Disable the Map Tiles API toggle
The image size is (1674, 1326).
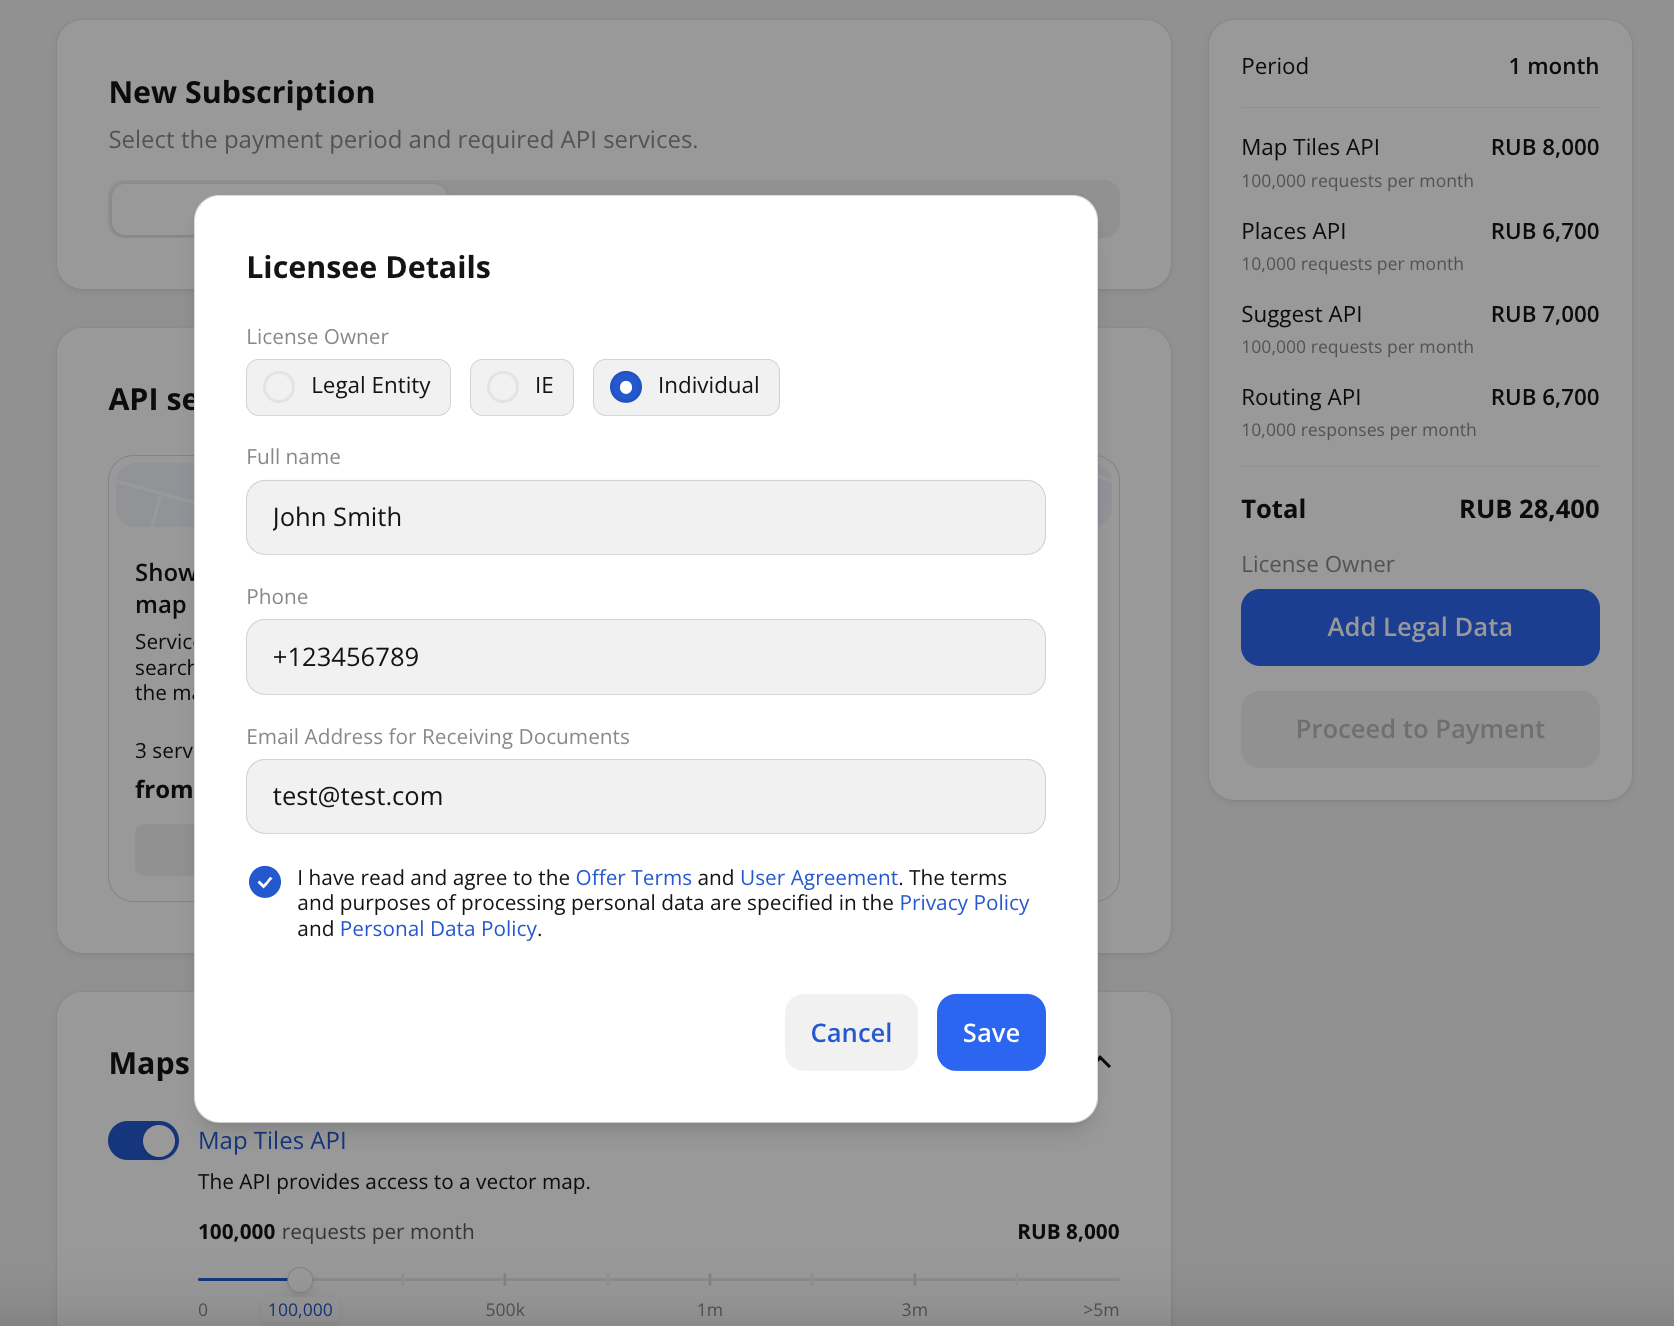coord(143,1140)
